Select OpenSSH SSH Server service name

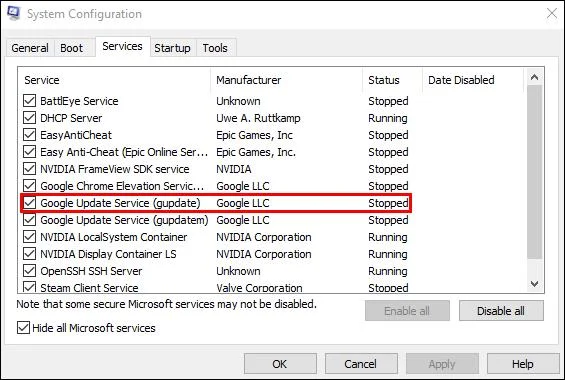(91, 271)
